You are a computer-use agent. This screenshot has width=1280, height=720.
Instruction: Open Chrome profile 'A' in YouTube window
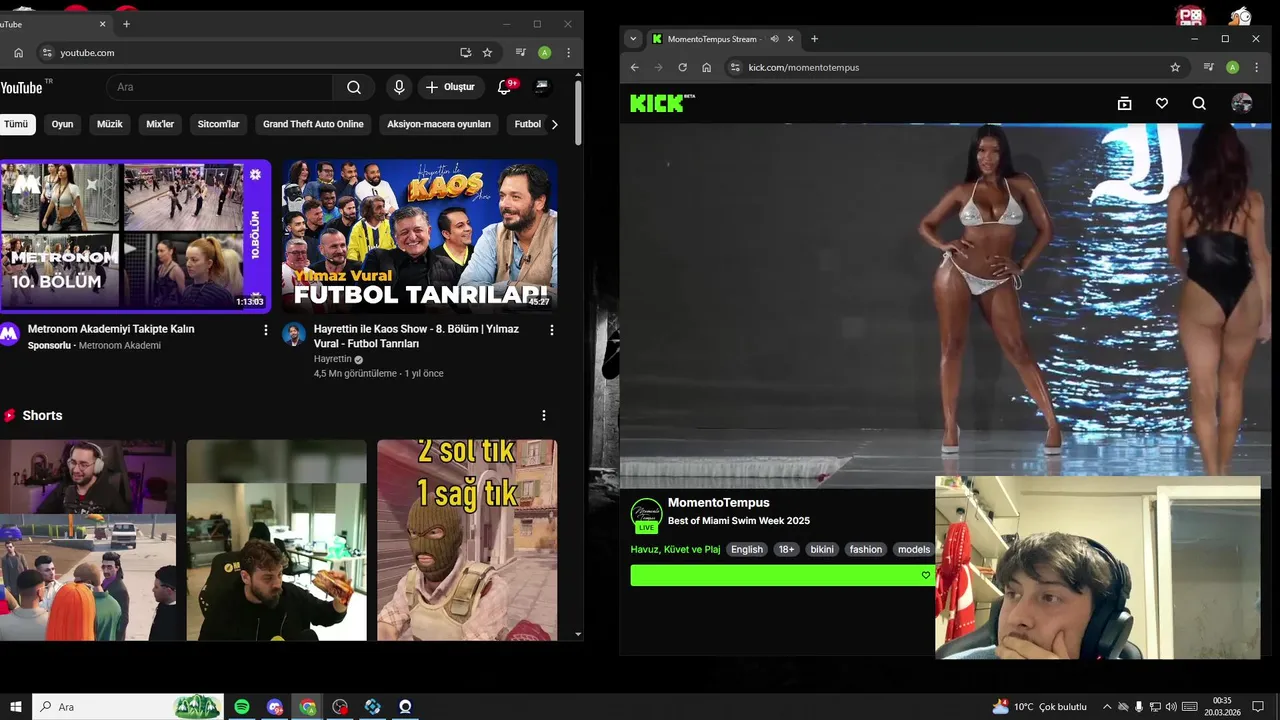coord(544,52)
